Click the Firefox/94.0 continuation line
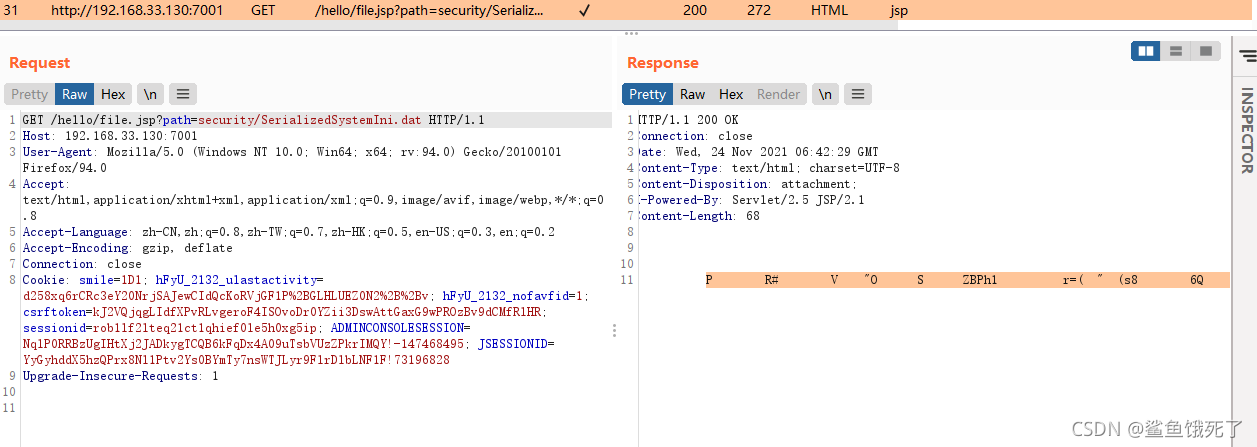The height and width of the screenshot is (447, 1257). click(64, 168)
